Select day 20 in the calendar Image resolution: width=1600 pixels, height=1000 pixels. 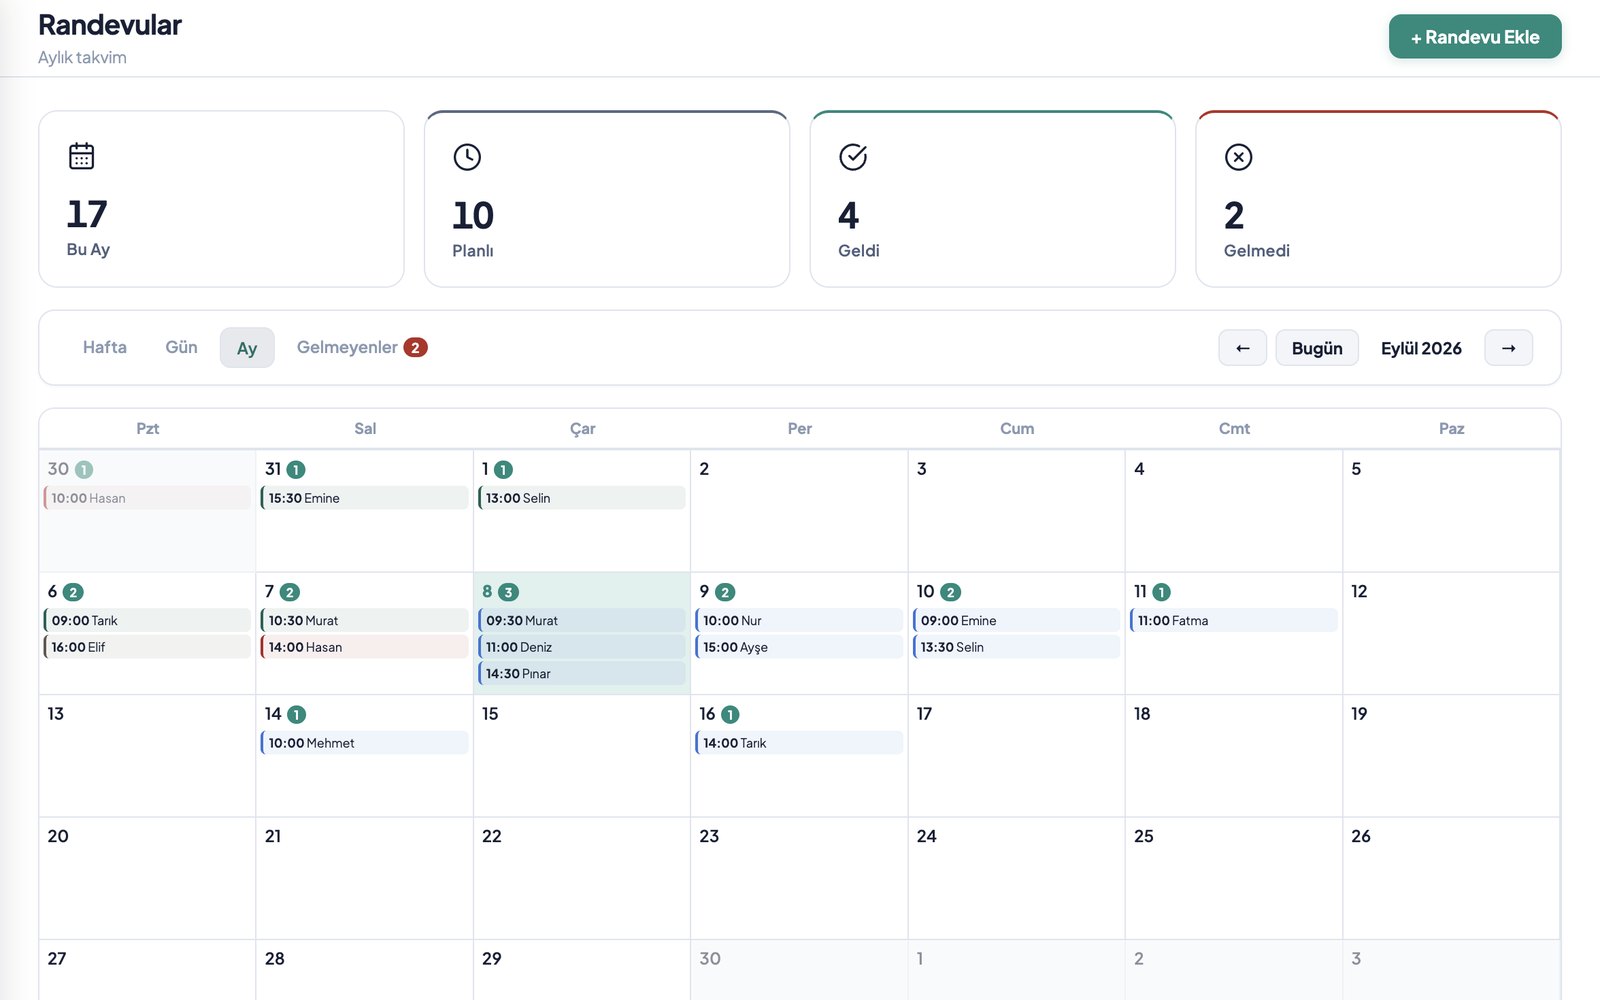tap(147, 878)
